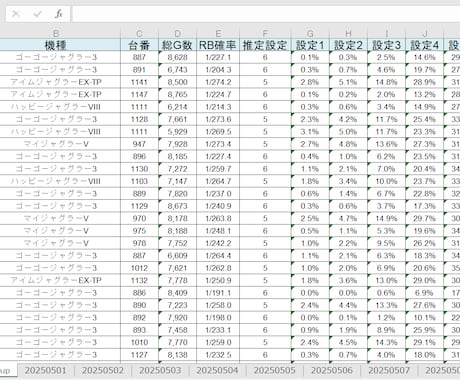460x380 pixels.
Task: Click the 機種 header cell
Action: pyautogui.click(x=56, y=45)
